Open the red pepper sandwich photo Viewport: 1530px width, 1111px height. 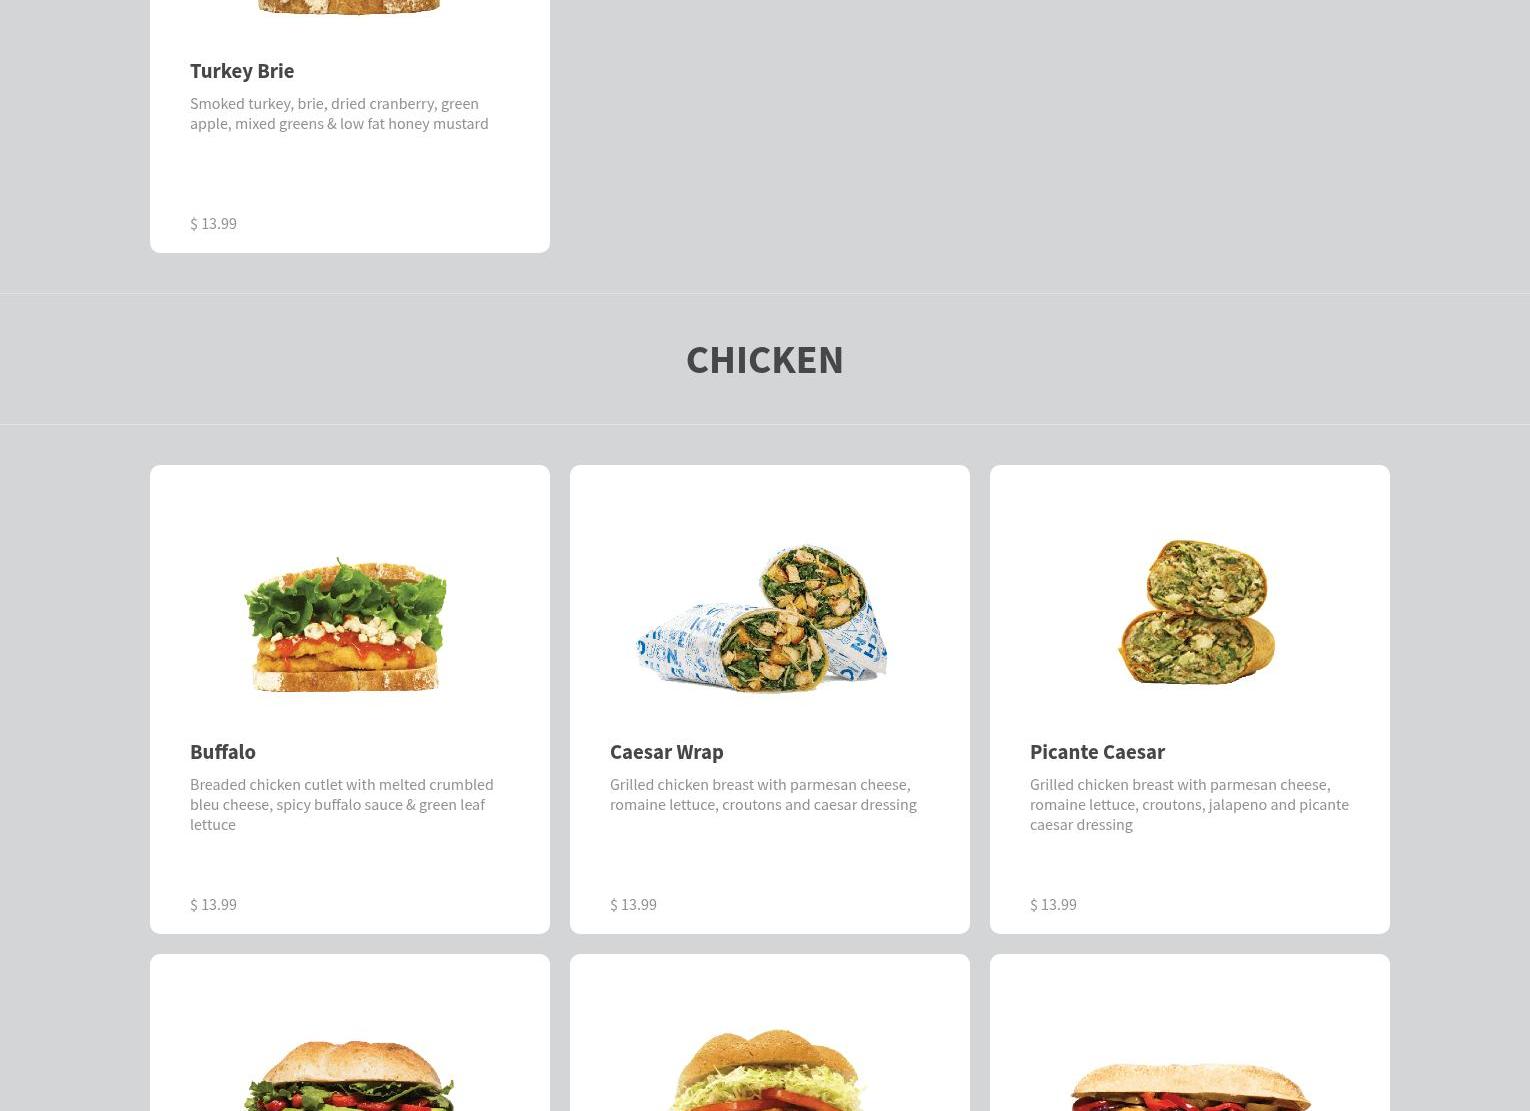point(1190,1086)
